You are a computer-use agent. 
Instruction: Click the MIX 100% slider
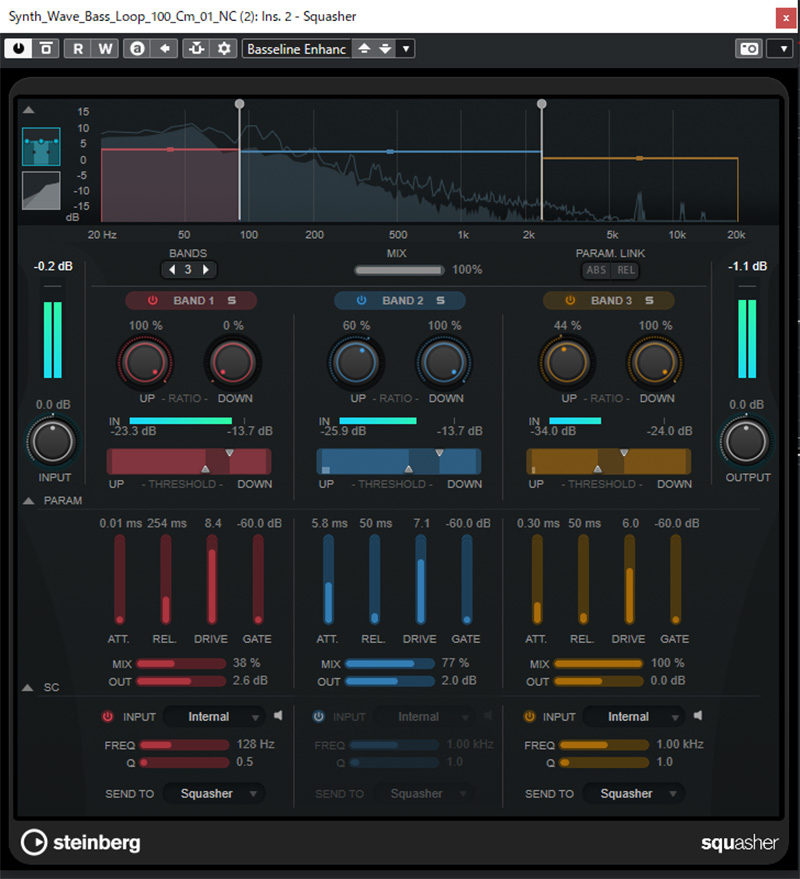(x=398, y=269)
